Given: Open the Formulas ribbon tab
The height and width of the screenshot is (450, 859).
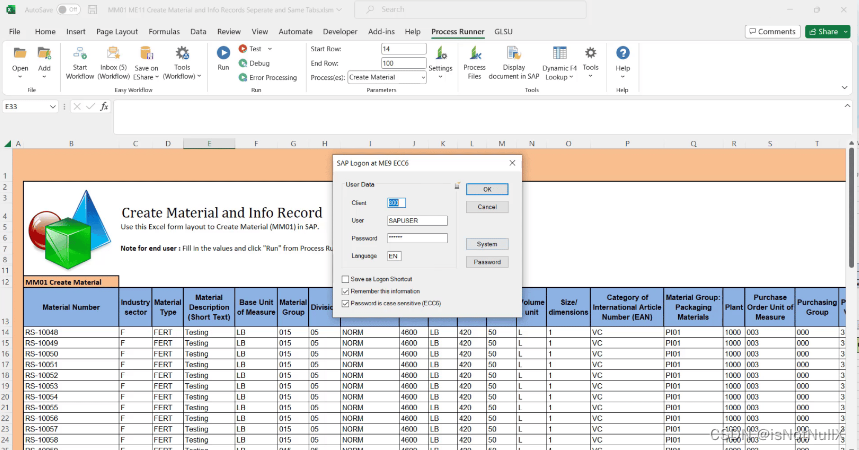Looking at the screenshot, I should (164, 31).
